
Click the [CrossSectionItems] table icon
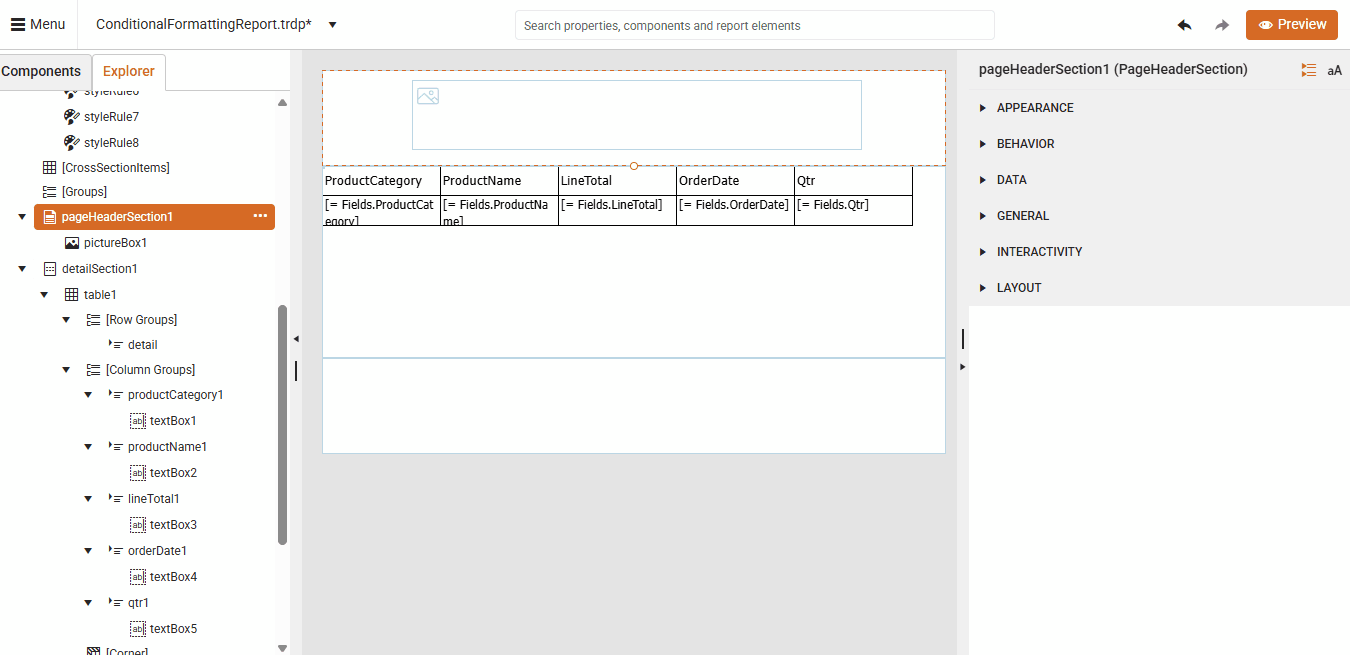click(x=49, y=168)
